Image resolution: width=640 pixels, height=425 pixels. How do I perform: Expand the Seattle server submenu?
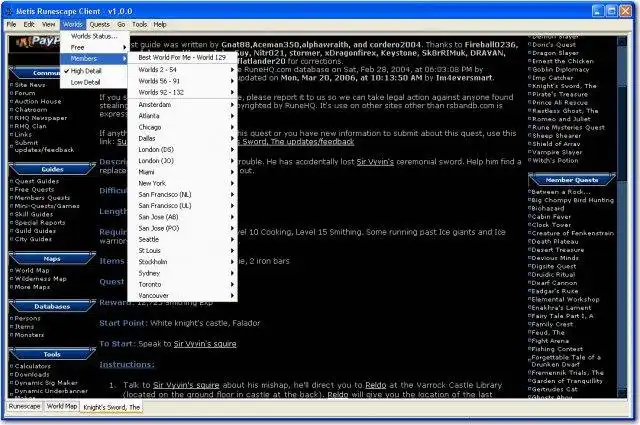(x=182, y=240)
